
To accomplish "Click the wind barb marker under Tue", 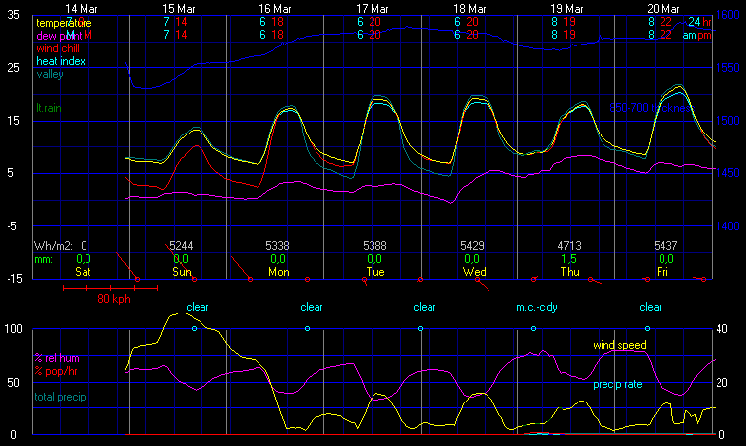I will [364, 279].
